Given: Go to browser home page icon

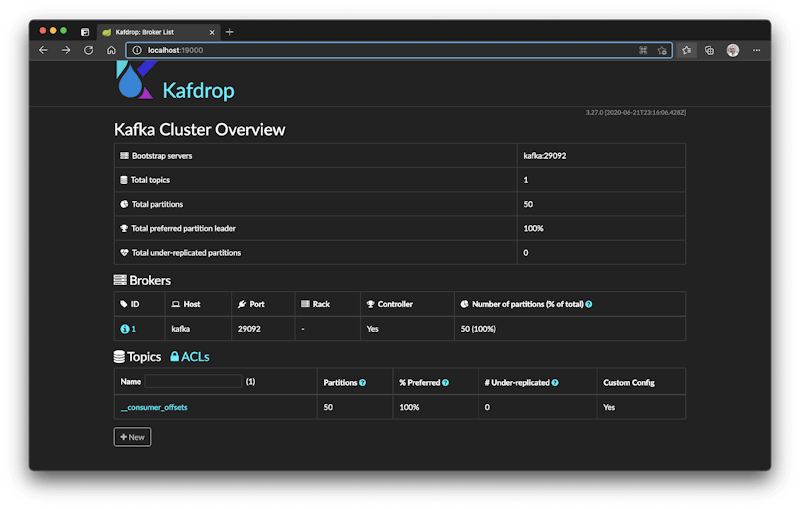Looking at the screenshot, I should pyautogui.click(x=111, y=50).
